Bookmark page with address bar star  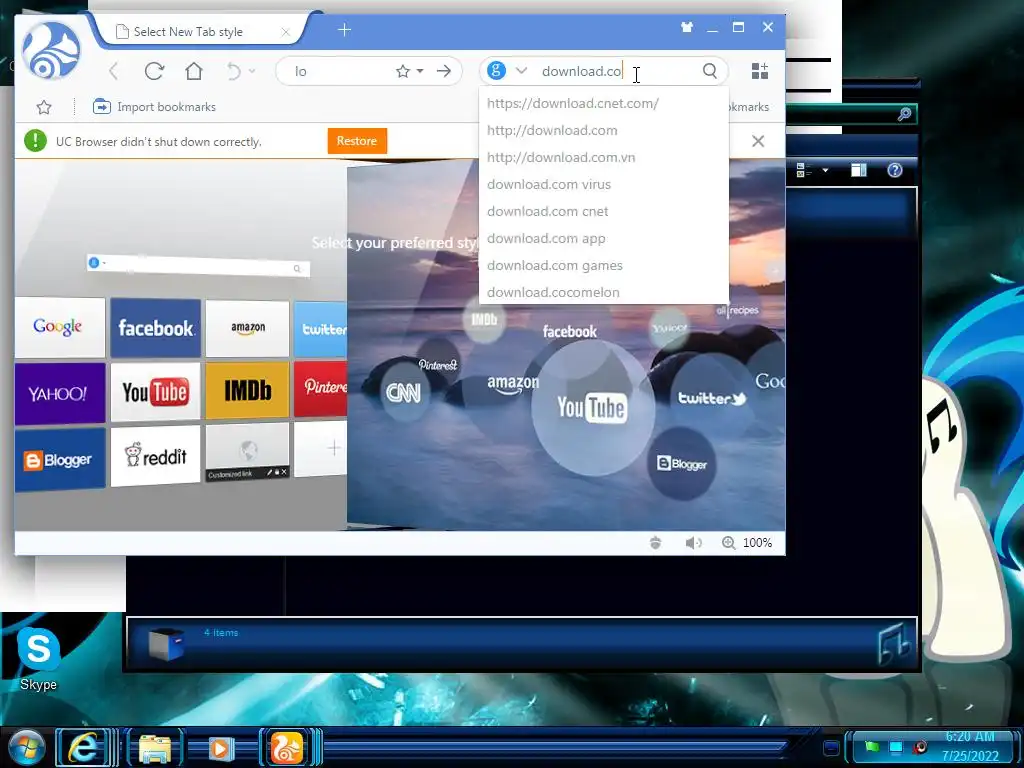[x=403, y=71]
